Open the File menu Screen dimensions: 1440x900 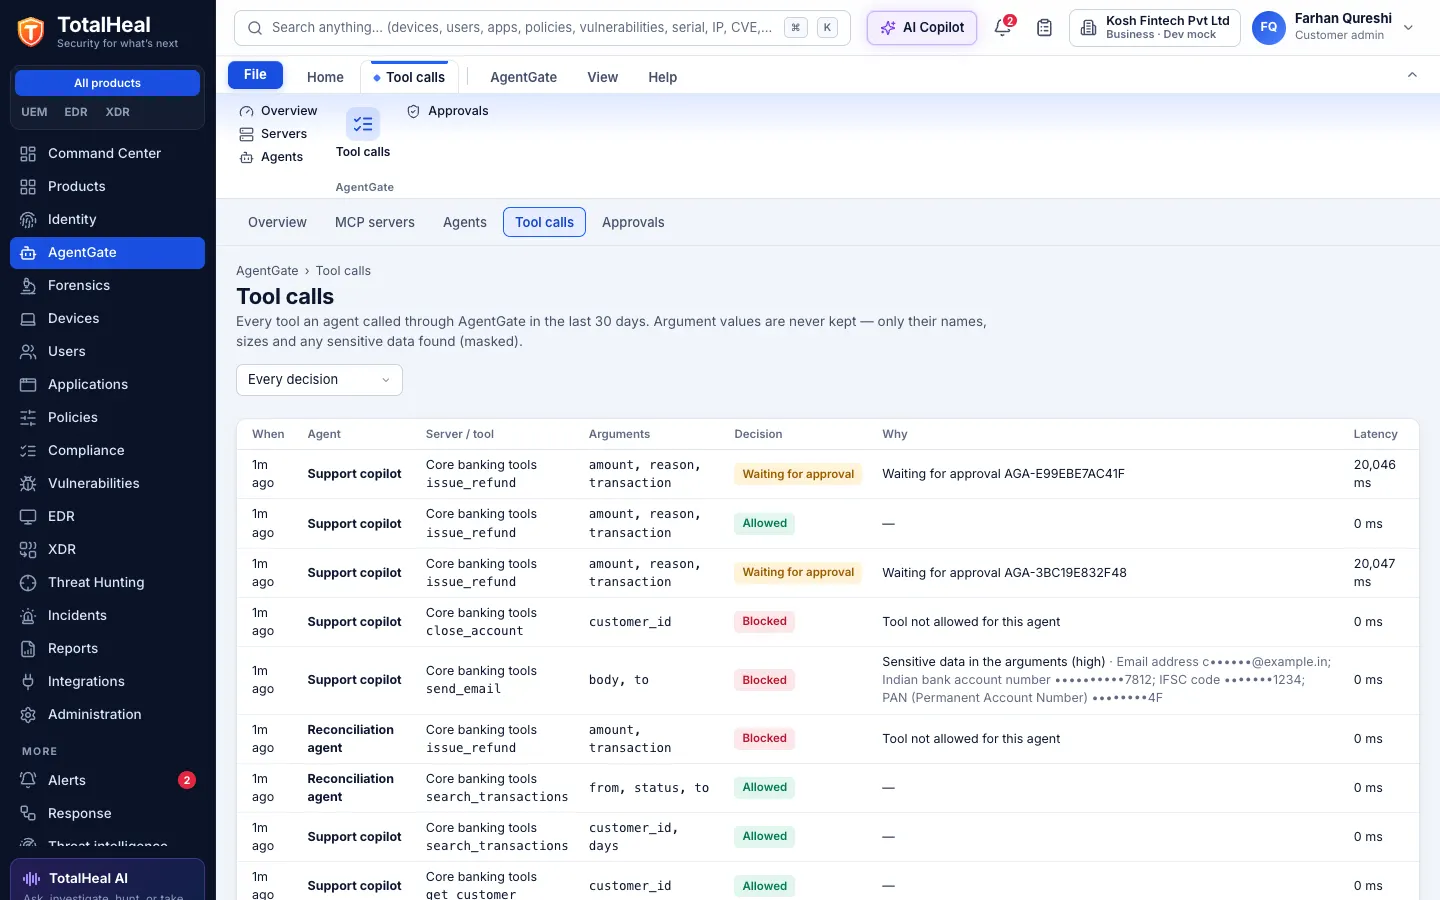click(255, 75)
